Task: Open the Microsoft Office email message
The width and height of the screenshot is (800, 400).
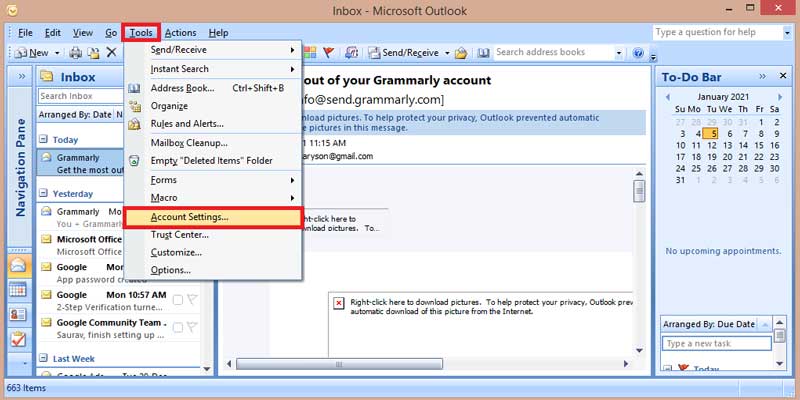Action: pos(81,245)
